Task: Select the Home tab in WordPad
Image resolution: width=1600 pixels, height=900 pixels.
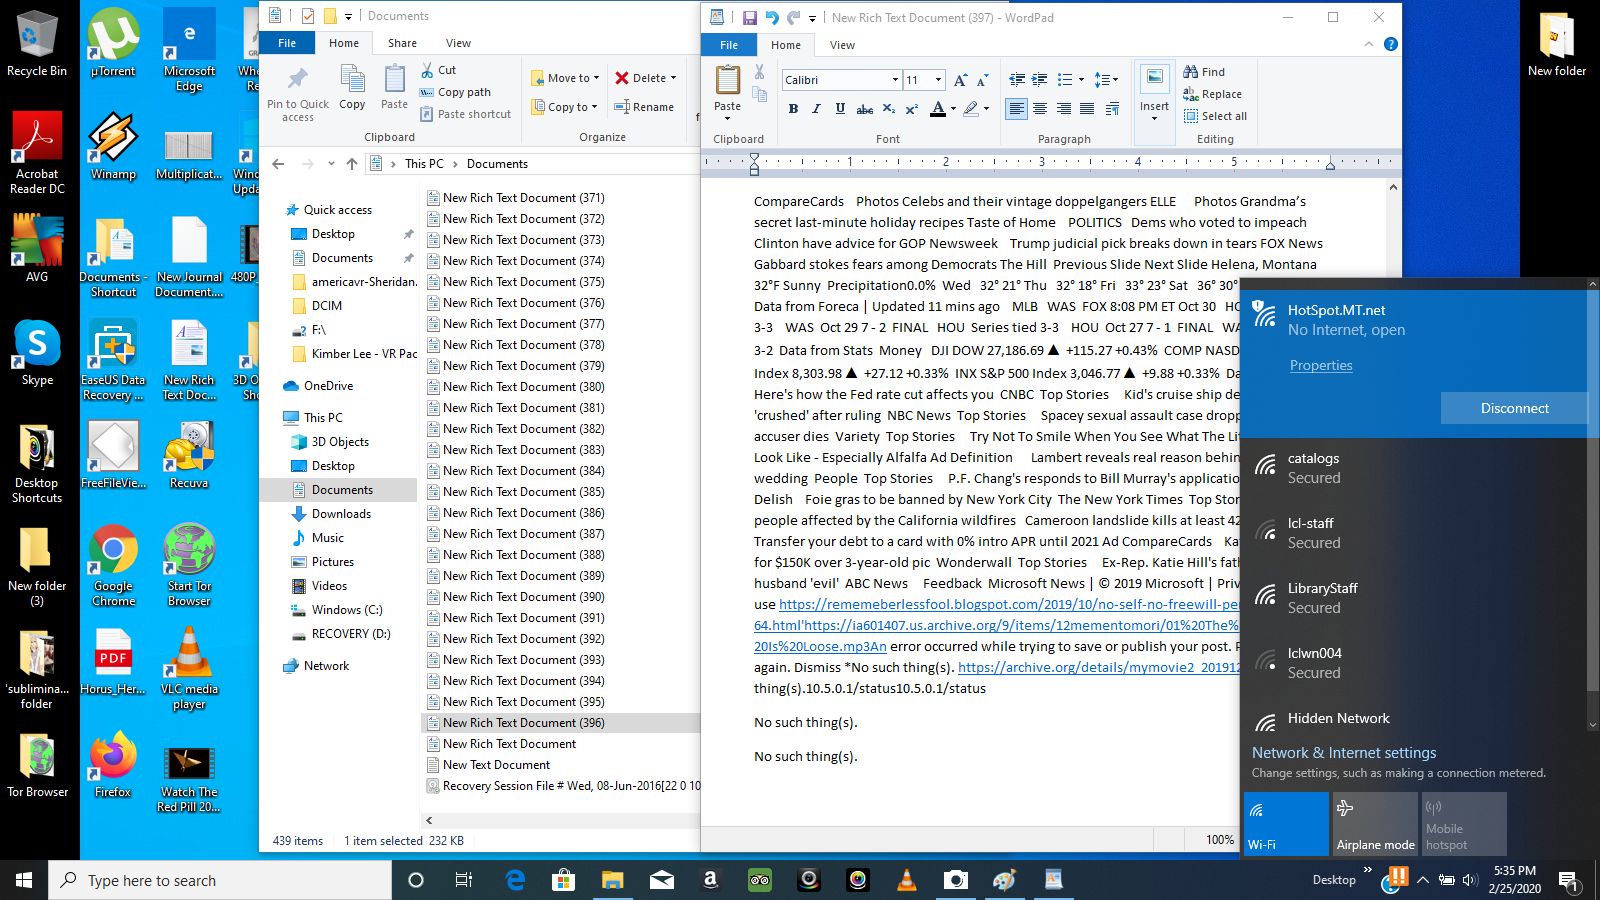Action: (786, 45)
